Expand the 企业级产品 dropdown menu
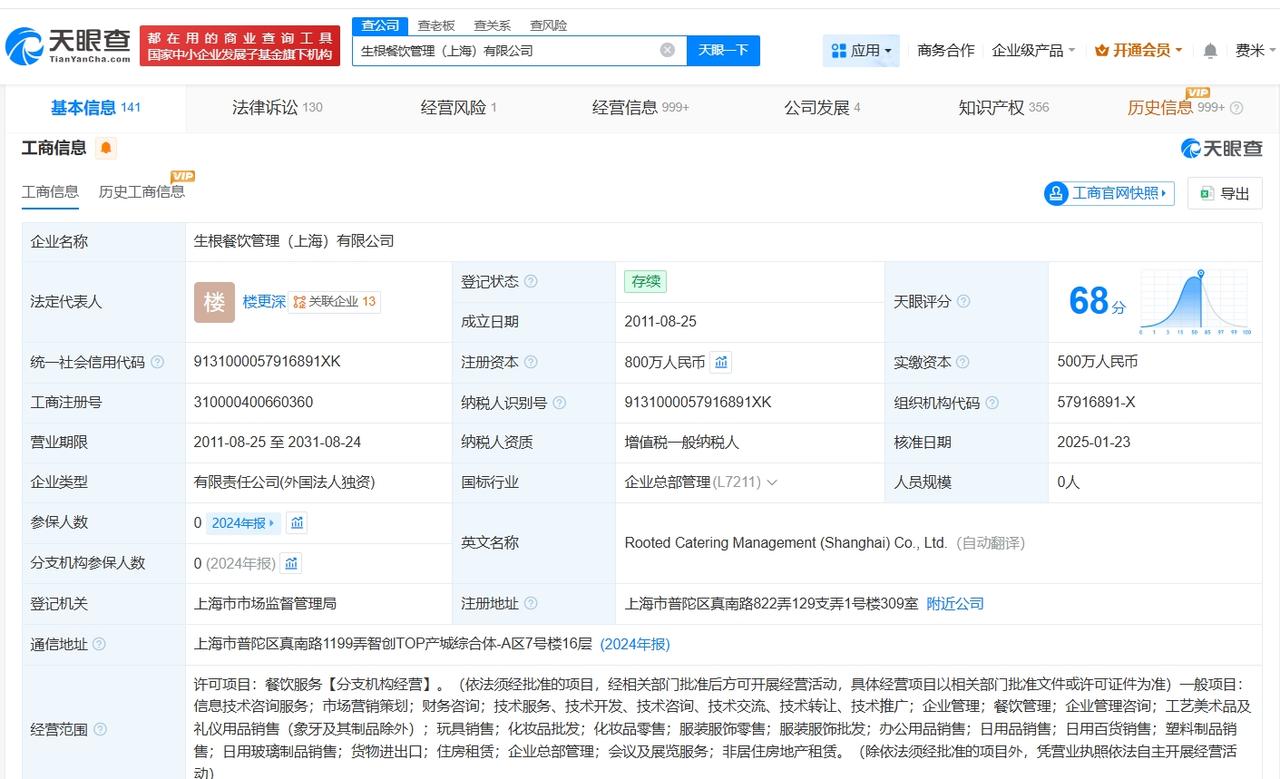The width and height of the screenshot is (1280, 779). pos(1029,49)
